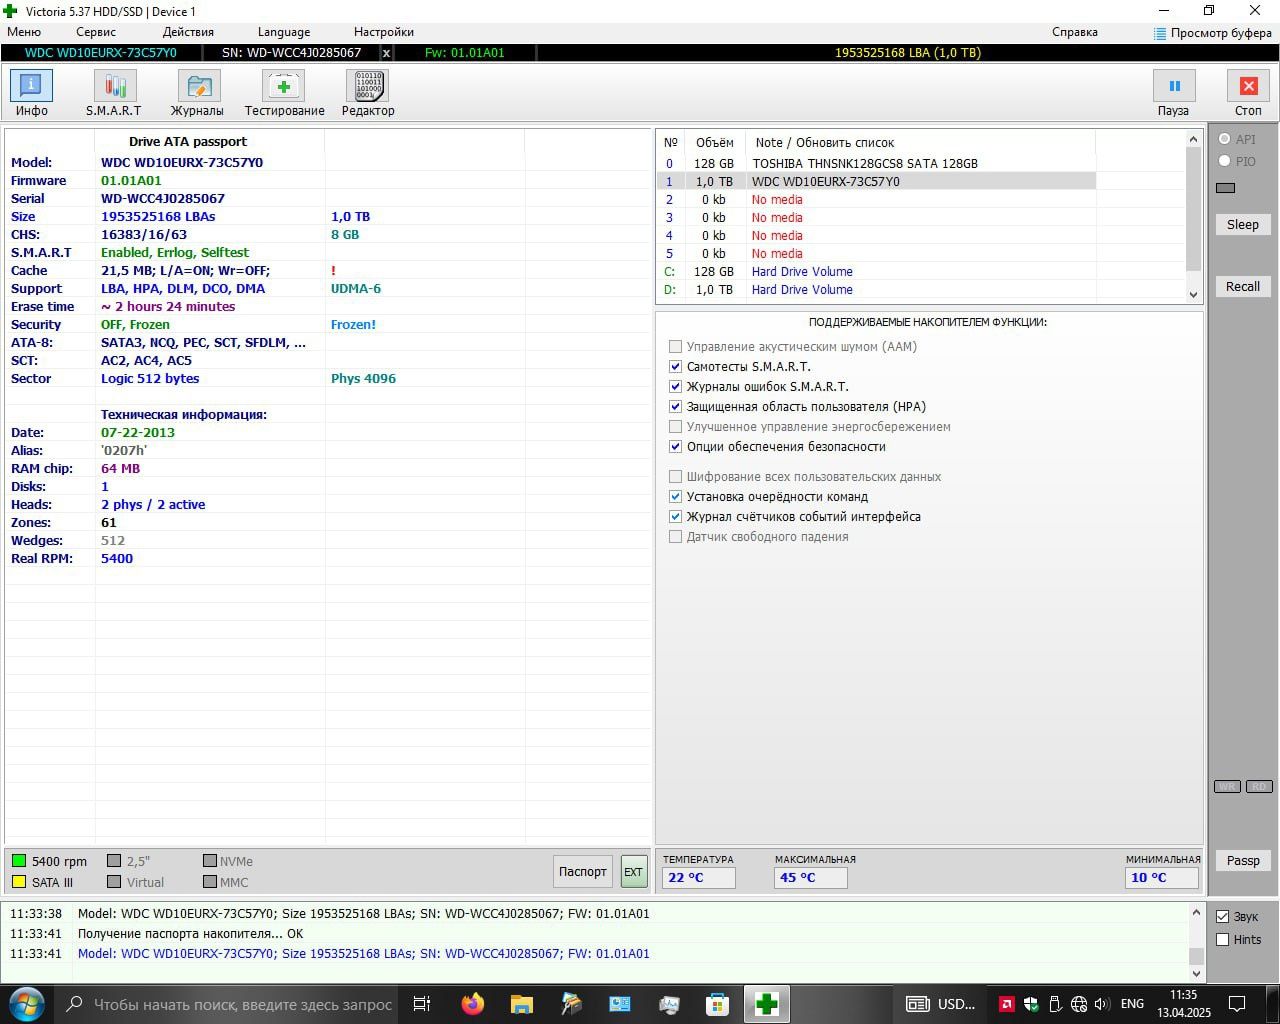Viewport: 1280px width, 1024px height.
Task: Open the Журналы toolbar icon
Action: (x=199, y=86)
